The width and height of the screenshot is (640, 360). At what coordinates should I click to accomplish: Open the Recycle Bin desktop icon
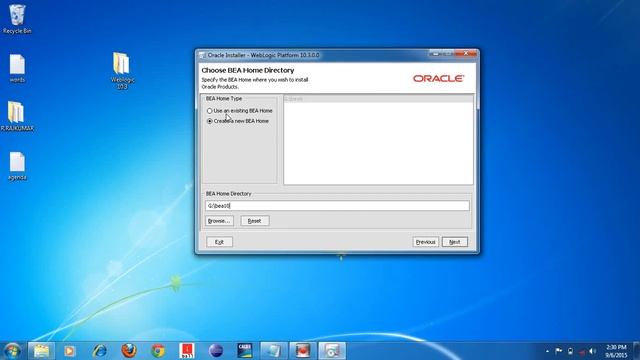tap(17, 19)
